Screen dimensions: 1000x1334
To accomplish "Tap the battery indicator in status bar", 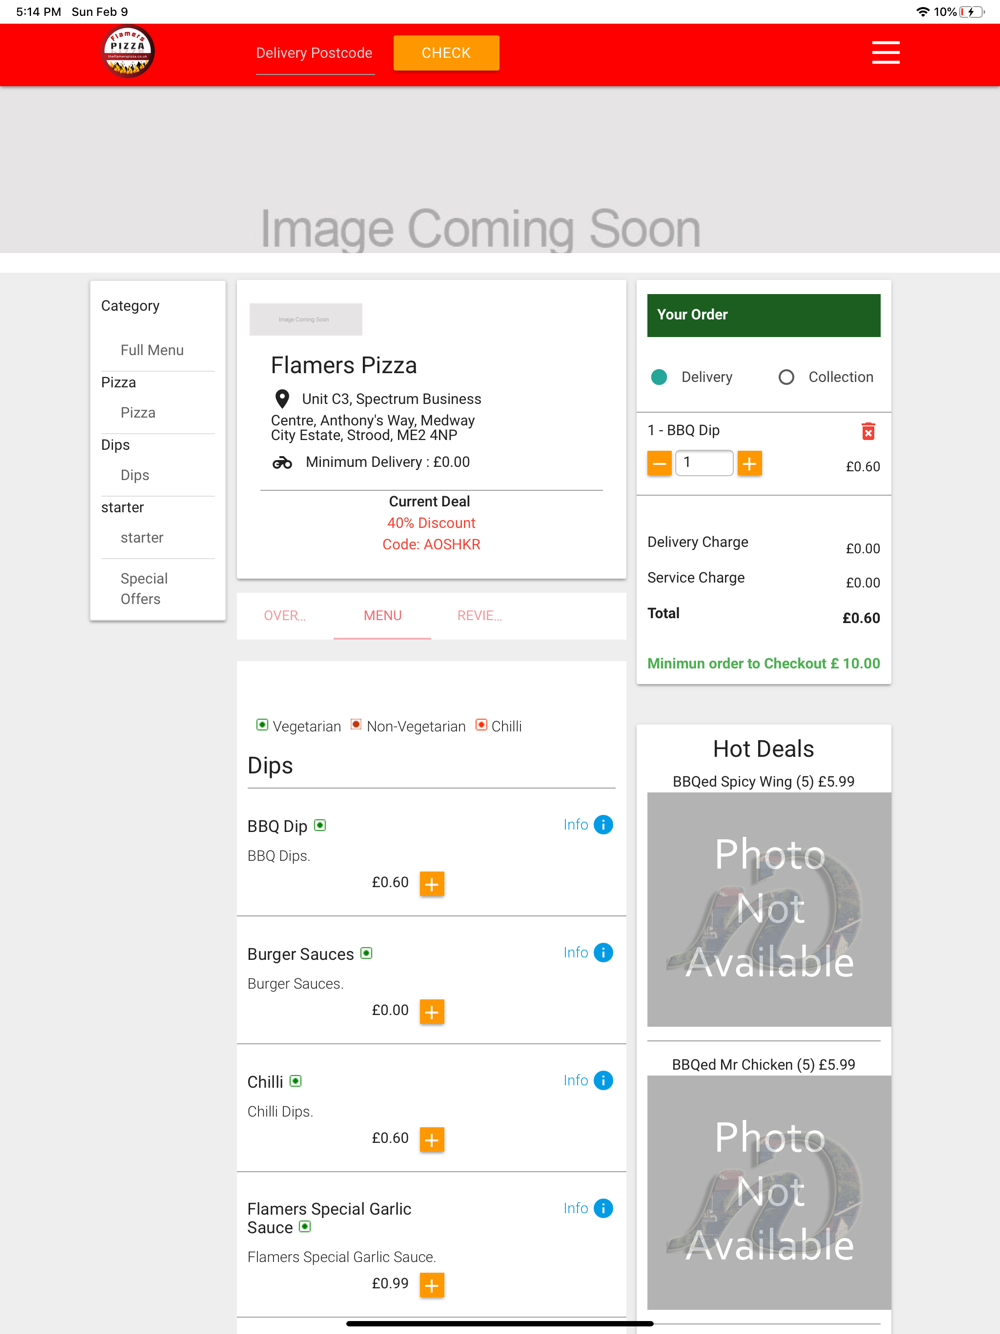I will coord(971,12).
